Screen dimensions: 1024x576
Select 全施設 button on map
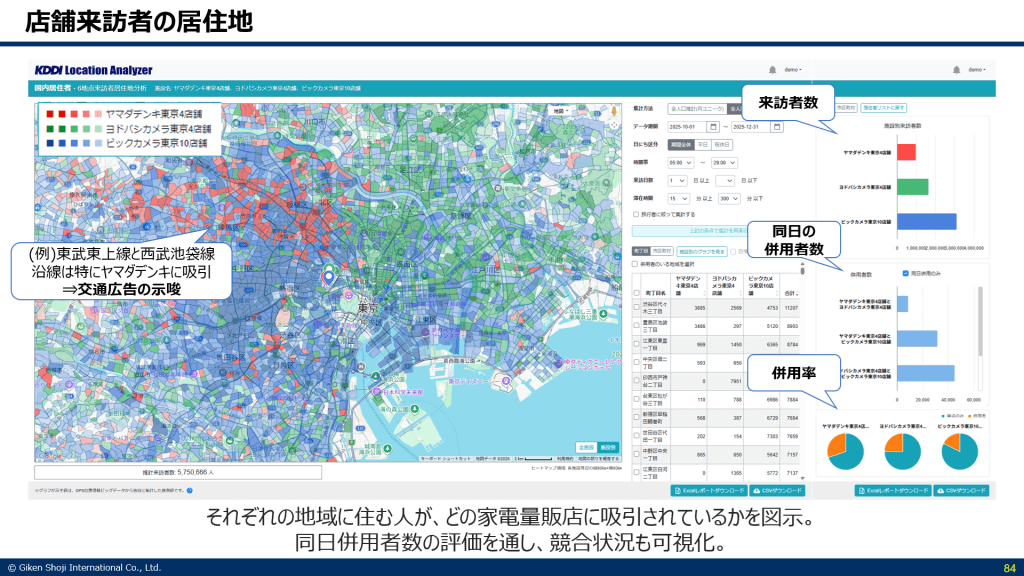pyautogui.click(x=586, y=447)
